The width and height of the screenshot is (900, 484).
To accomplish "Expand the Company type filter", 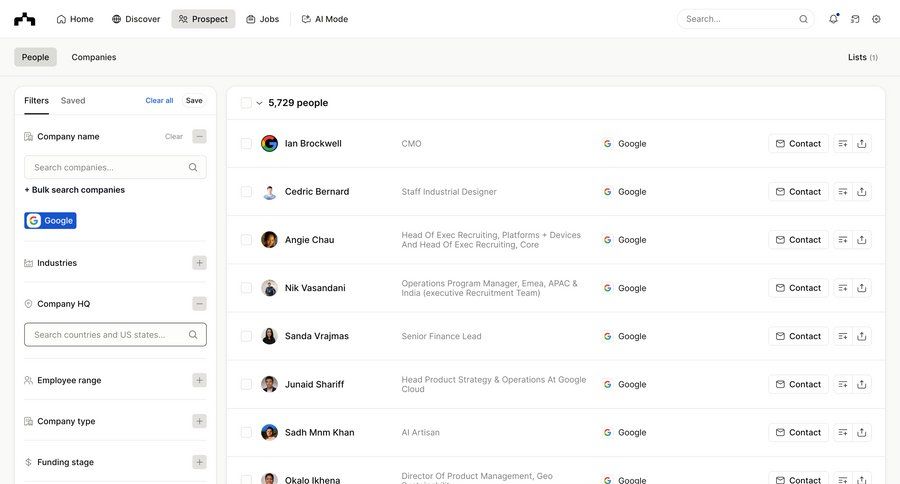I will pyautogui.click(x=199, y=421).
